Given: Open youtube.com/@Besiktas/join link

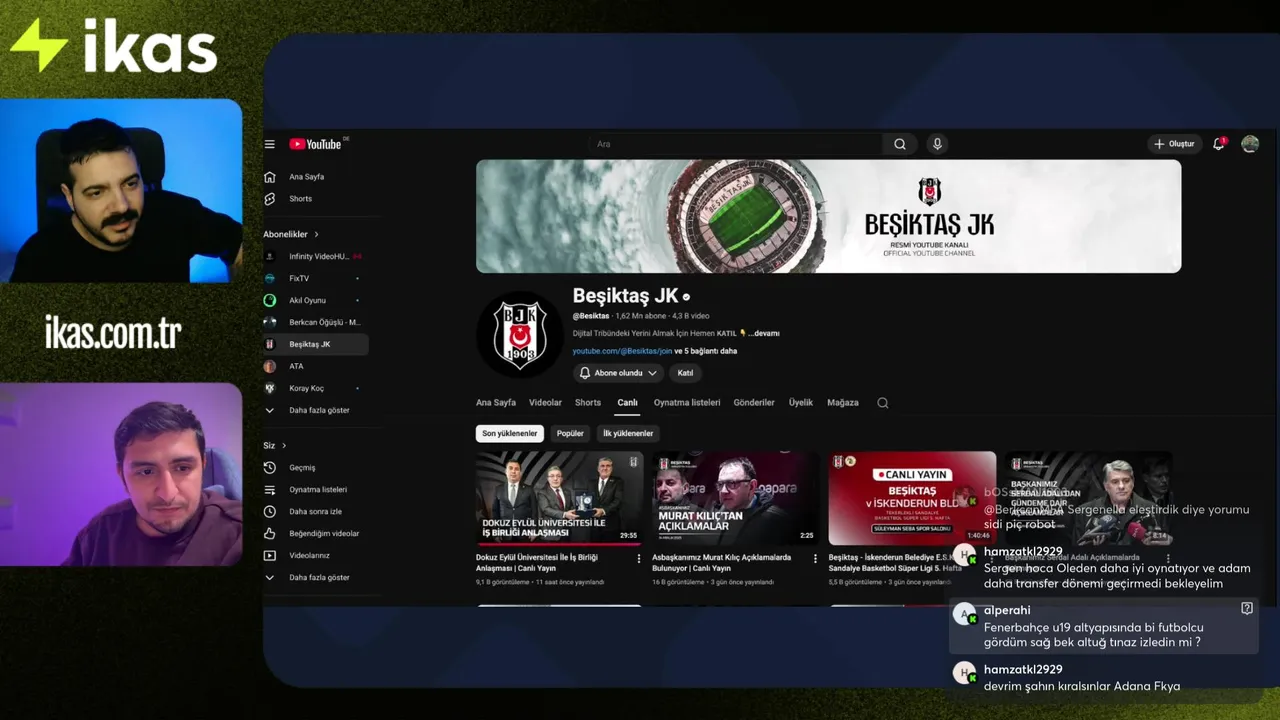Looking at the screenshot, I should tap(622, 351).
